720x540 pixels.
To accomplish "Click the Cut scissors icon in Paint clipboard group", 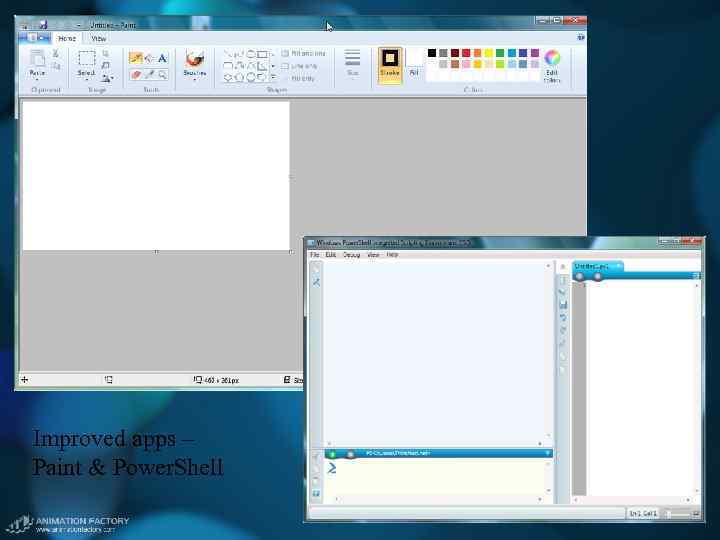I will 56,54.
